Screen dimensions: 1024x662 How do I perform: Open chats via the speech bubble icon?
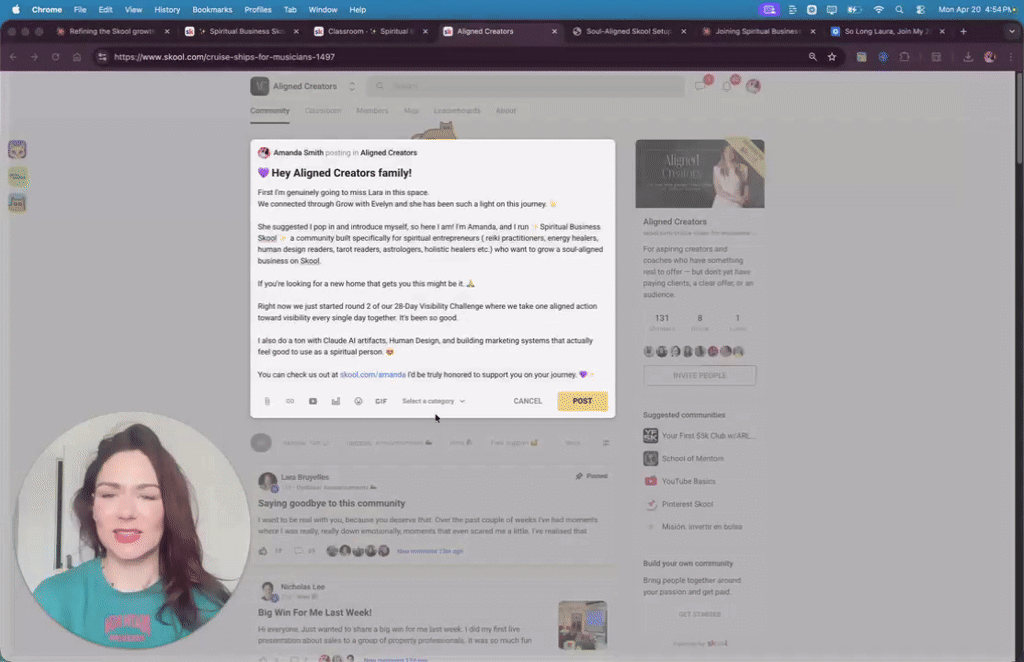tap(700, 87)
